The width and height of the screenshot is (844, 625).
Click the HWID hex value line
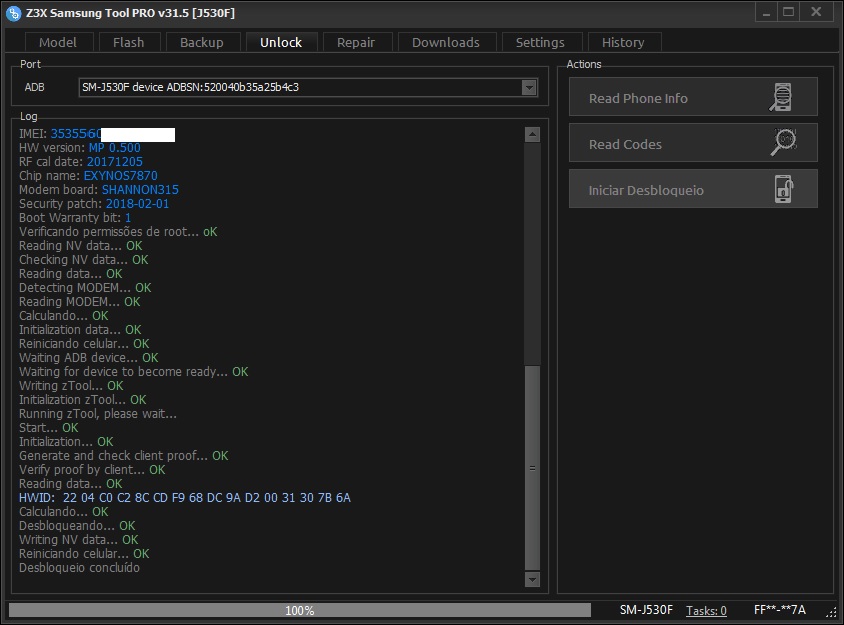click(185, 497)
